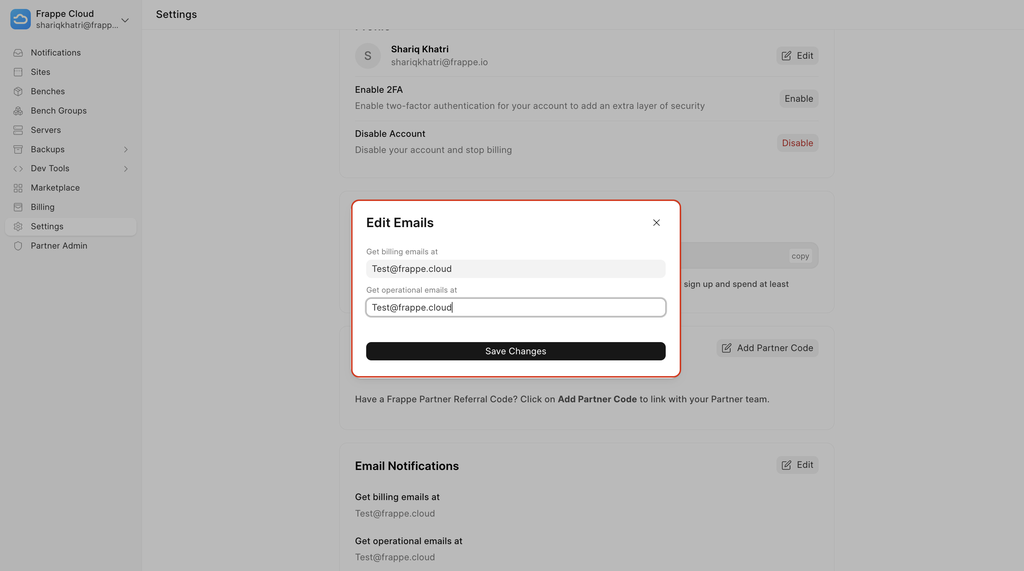Focus the billing emails input field
This screenshot has height=571, width=1024.
click(x=516, y=269)
